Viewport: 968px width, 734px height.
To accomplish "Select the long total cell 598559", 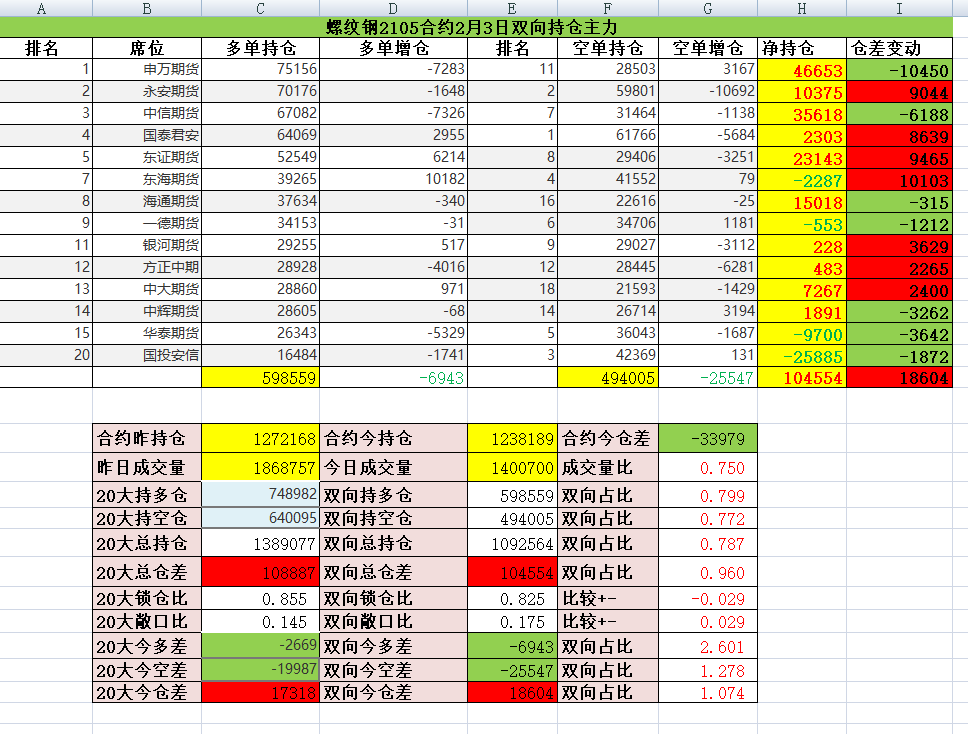I will (261, 378).
